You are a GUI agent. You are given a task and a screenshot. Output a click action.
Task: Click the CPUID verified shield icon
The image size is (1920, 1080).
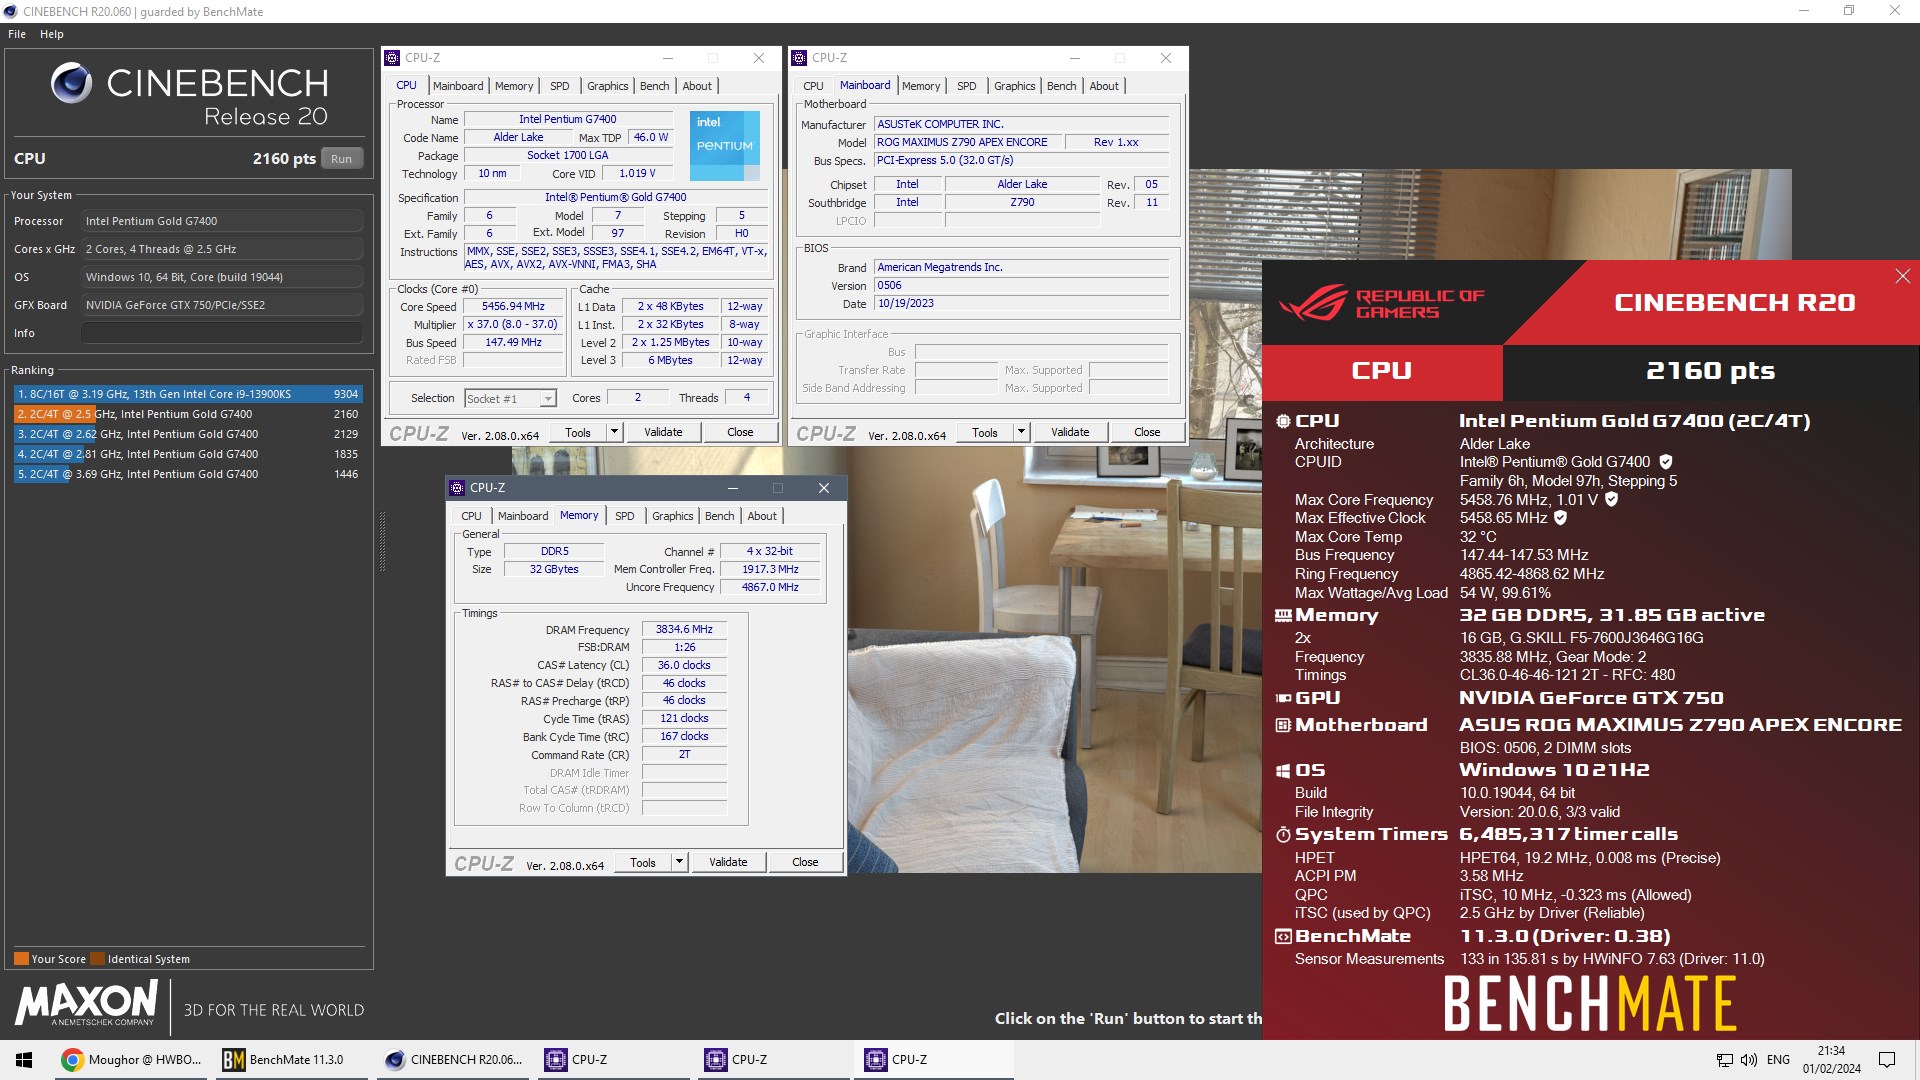coord(1665,462)
